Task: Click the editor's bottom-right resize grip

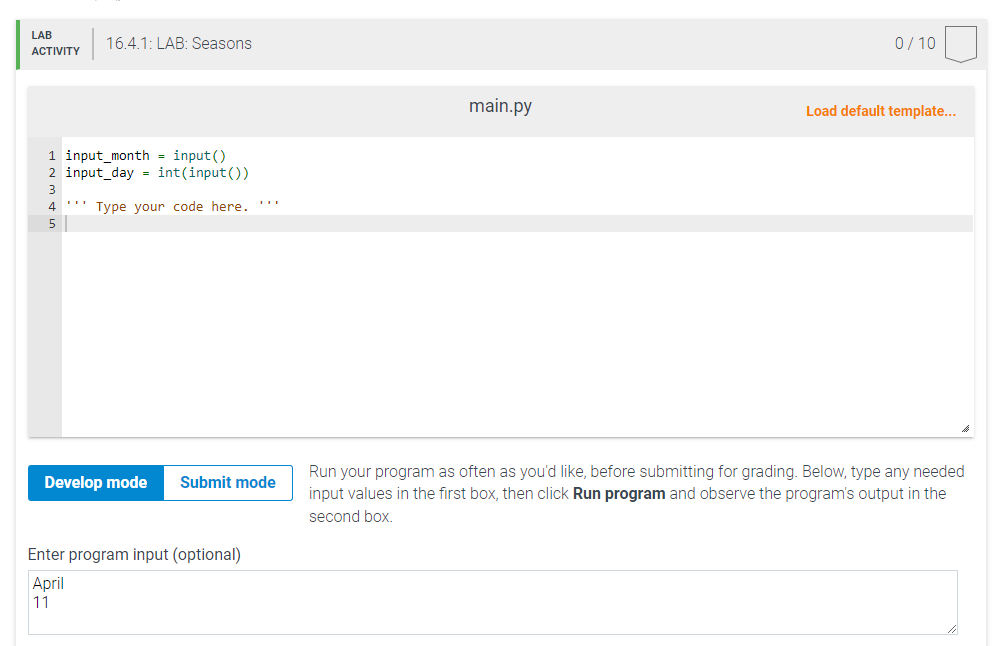Action: pyautogui.click(x=966, y=428)
